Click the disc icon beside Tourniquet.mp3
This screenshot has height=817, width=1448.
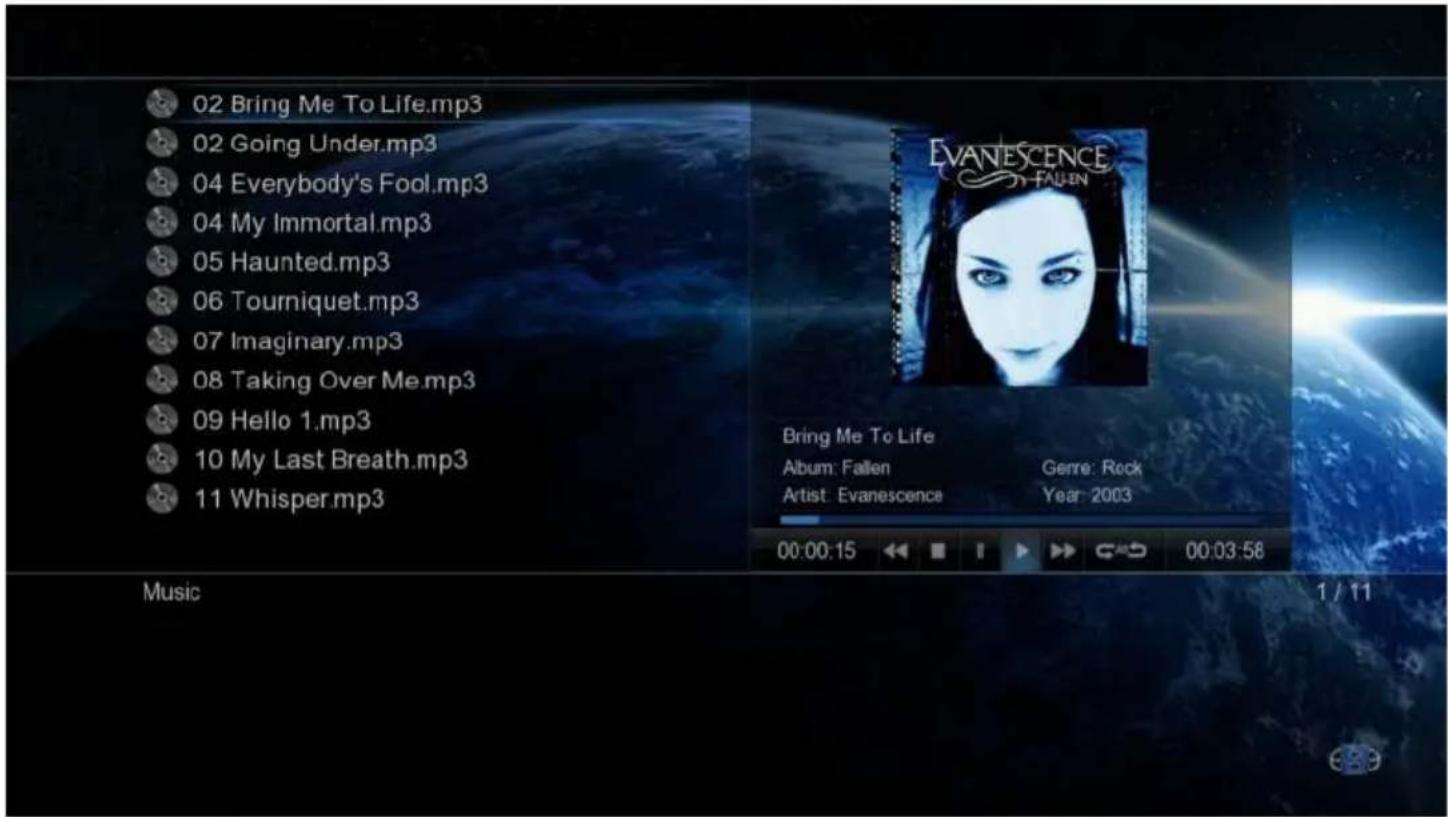click(x=161, y=301)
